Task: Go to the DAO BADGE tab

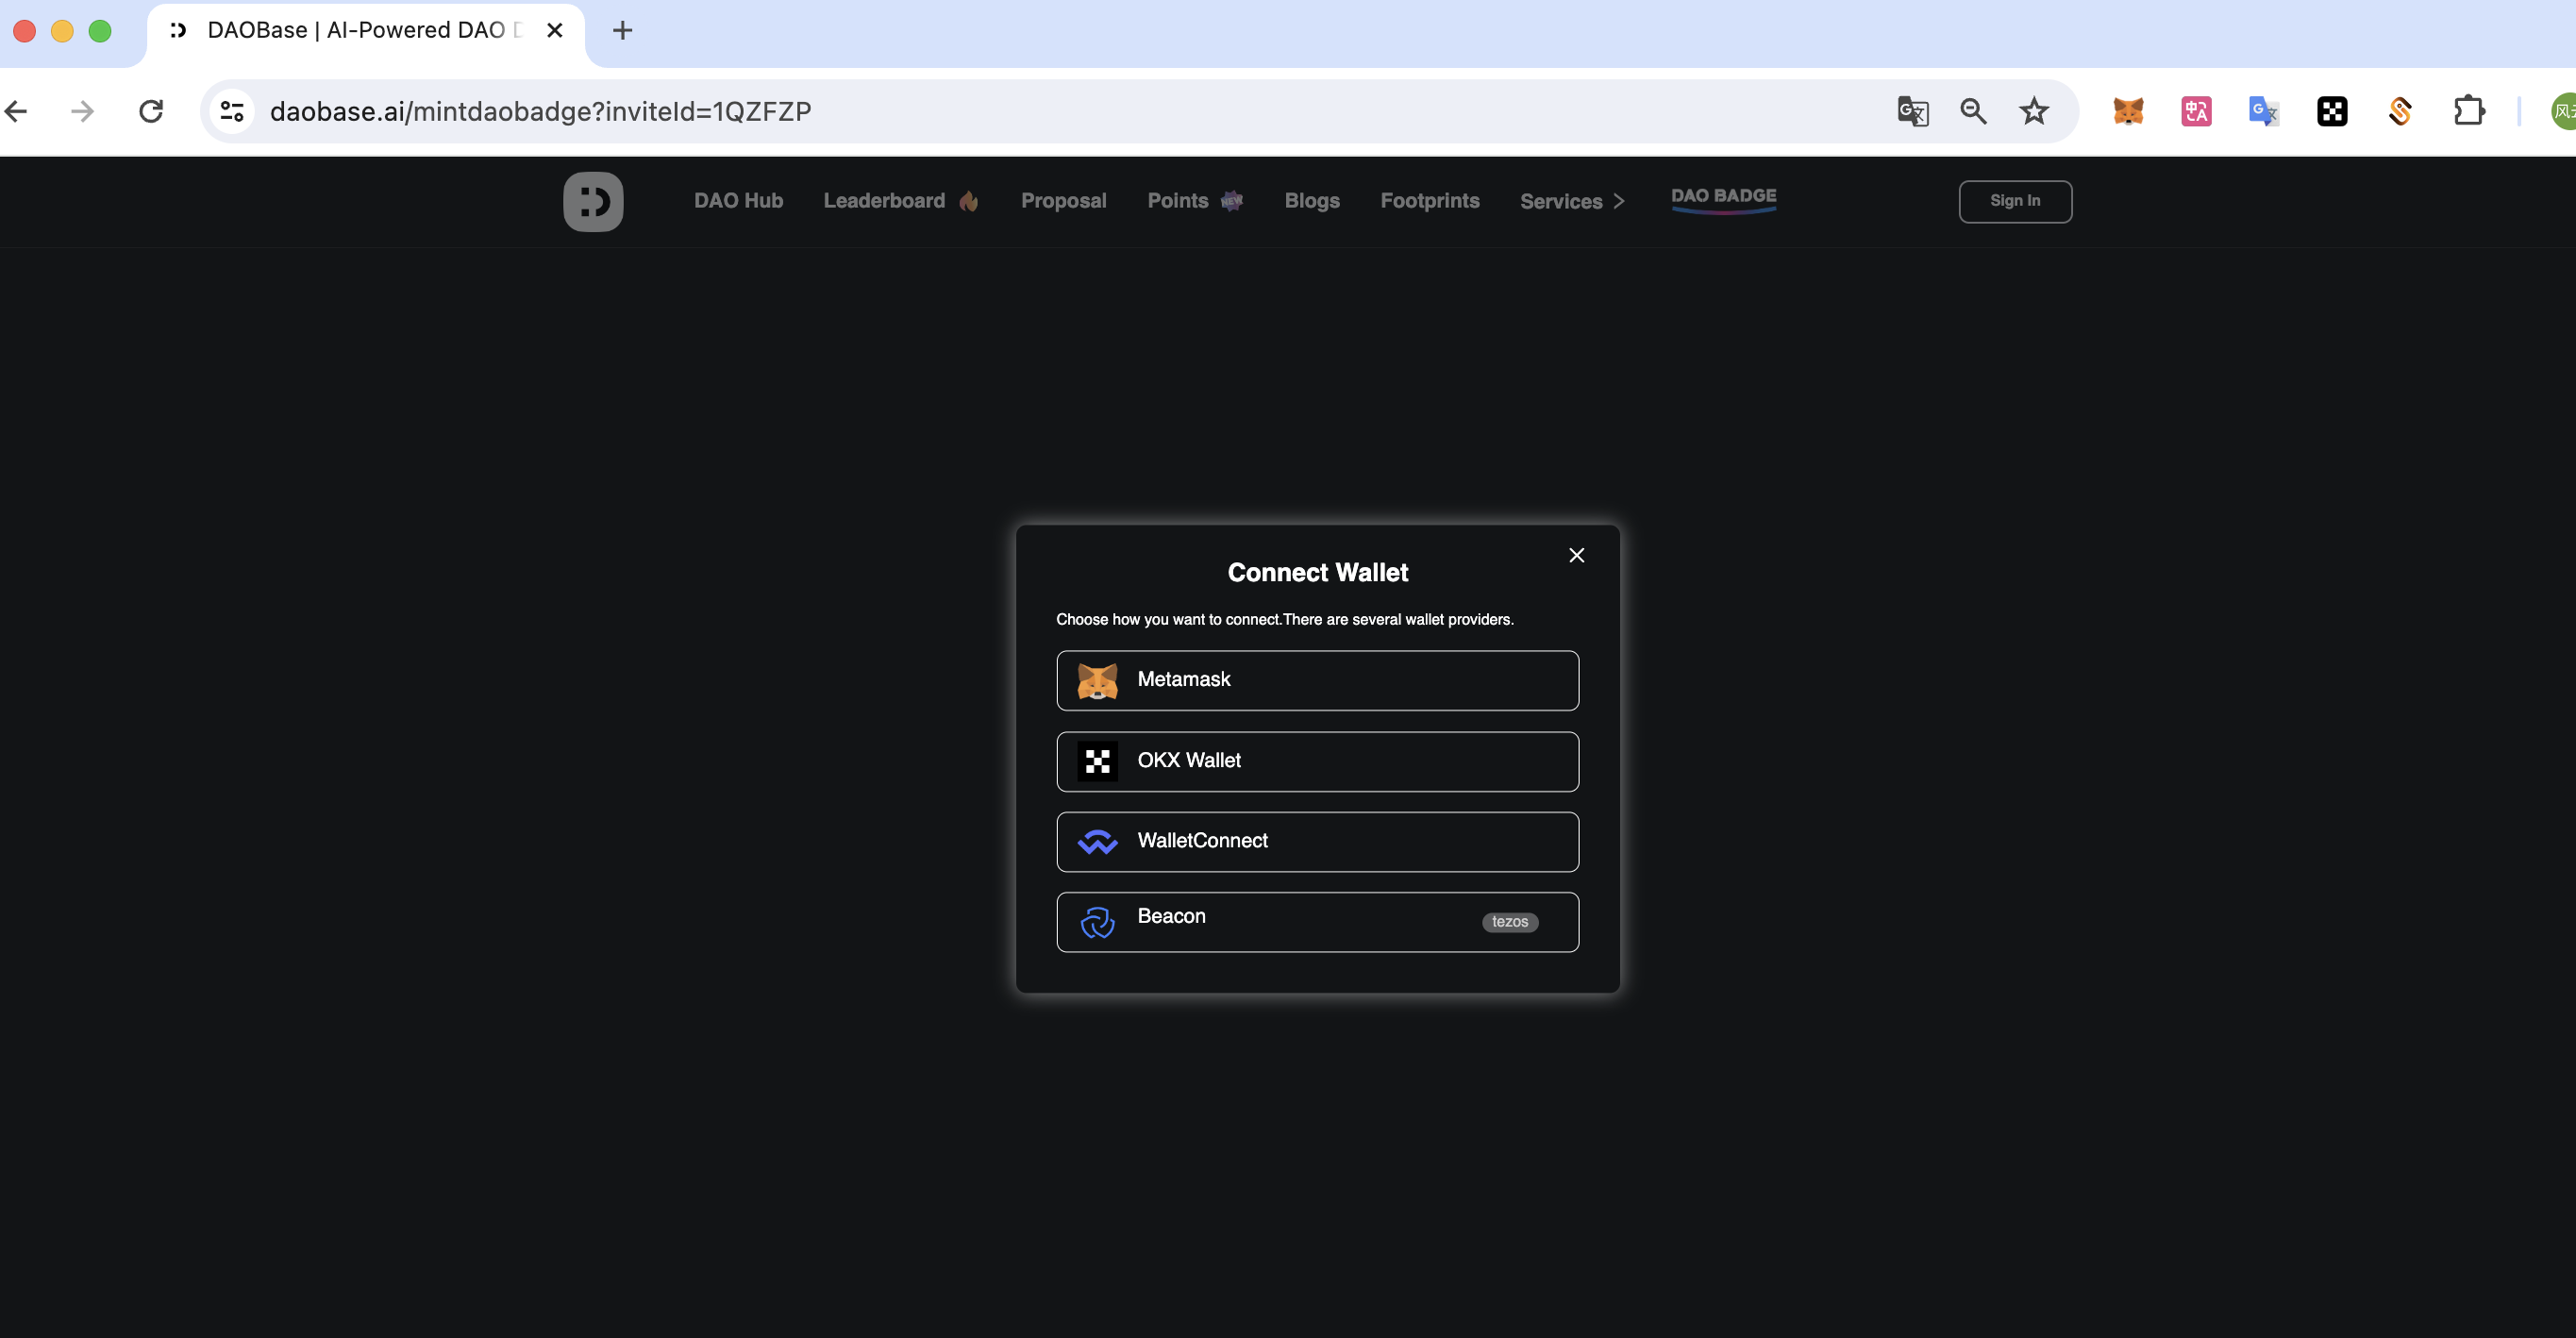Action: 1723,197
